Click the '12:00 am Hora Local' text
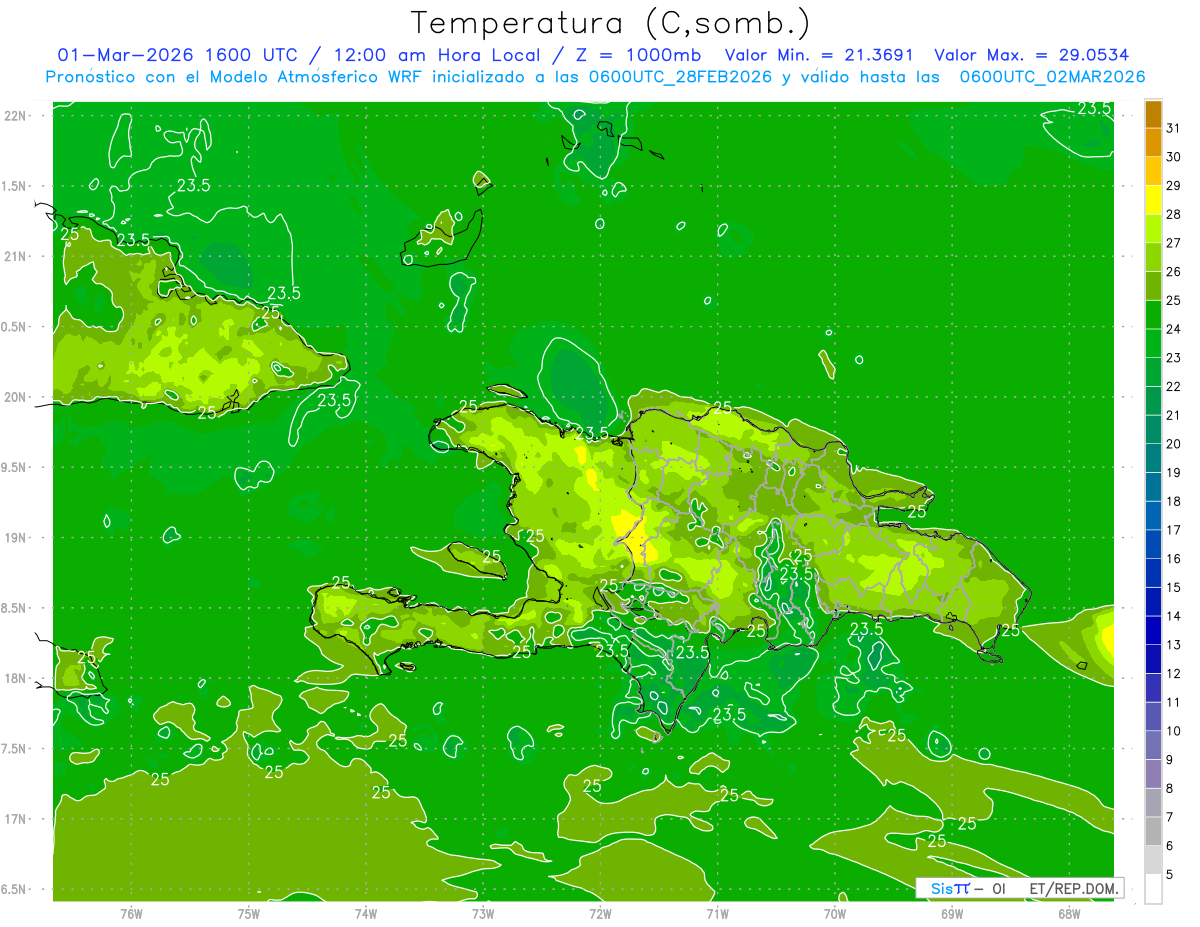Screen dimensions: 1200x927 [x=439, y=55]
